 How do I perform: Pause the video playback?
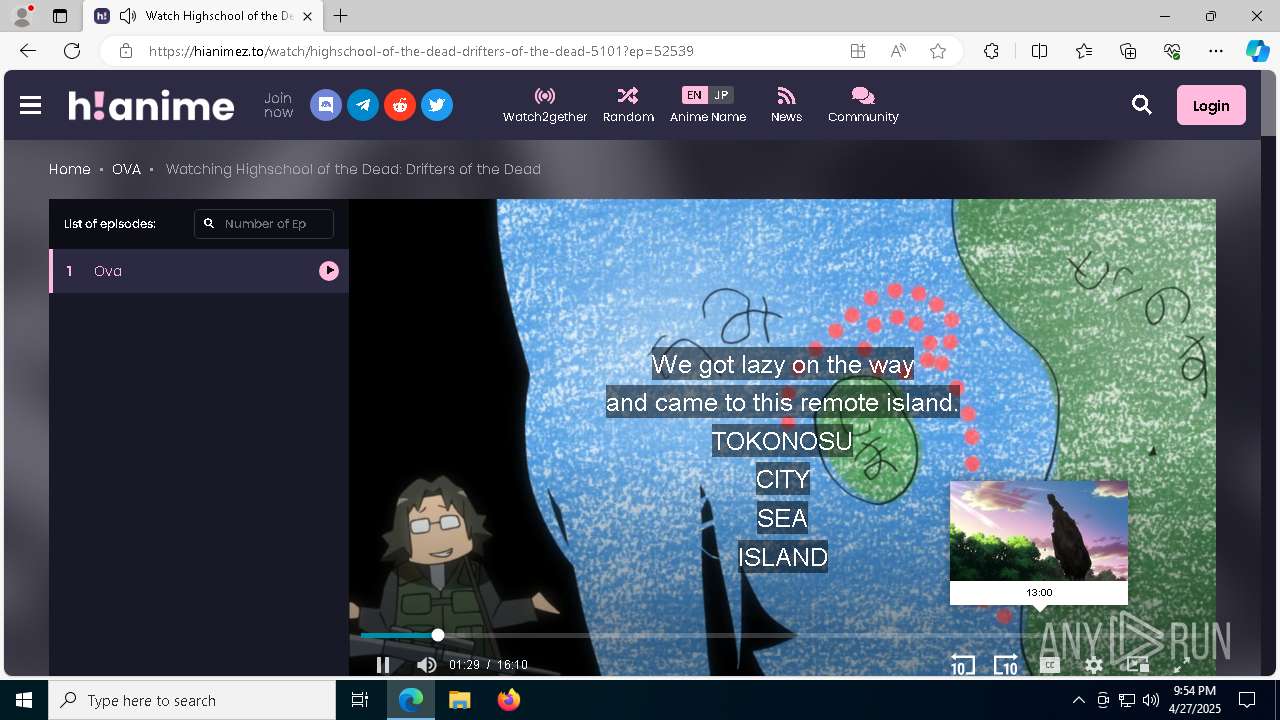pyautogui.click(x=383, y=665)
